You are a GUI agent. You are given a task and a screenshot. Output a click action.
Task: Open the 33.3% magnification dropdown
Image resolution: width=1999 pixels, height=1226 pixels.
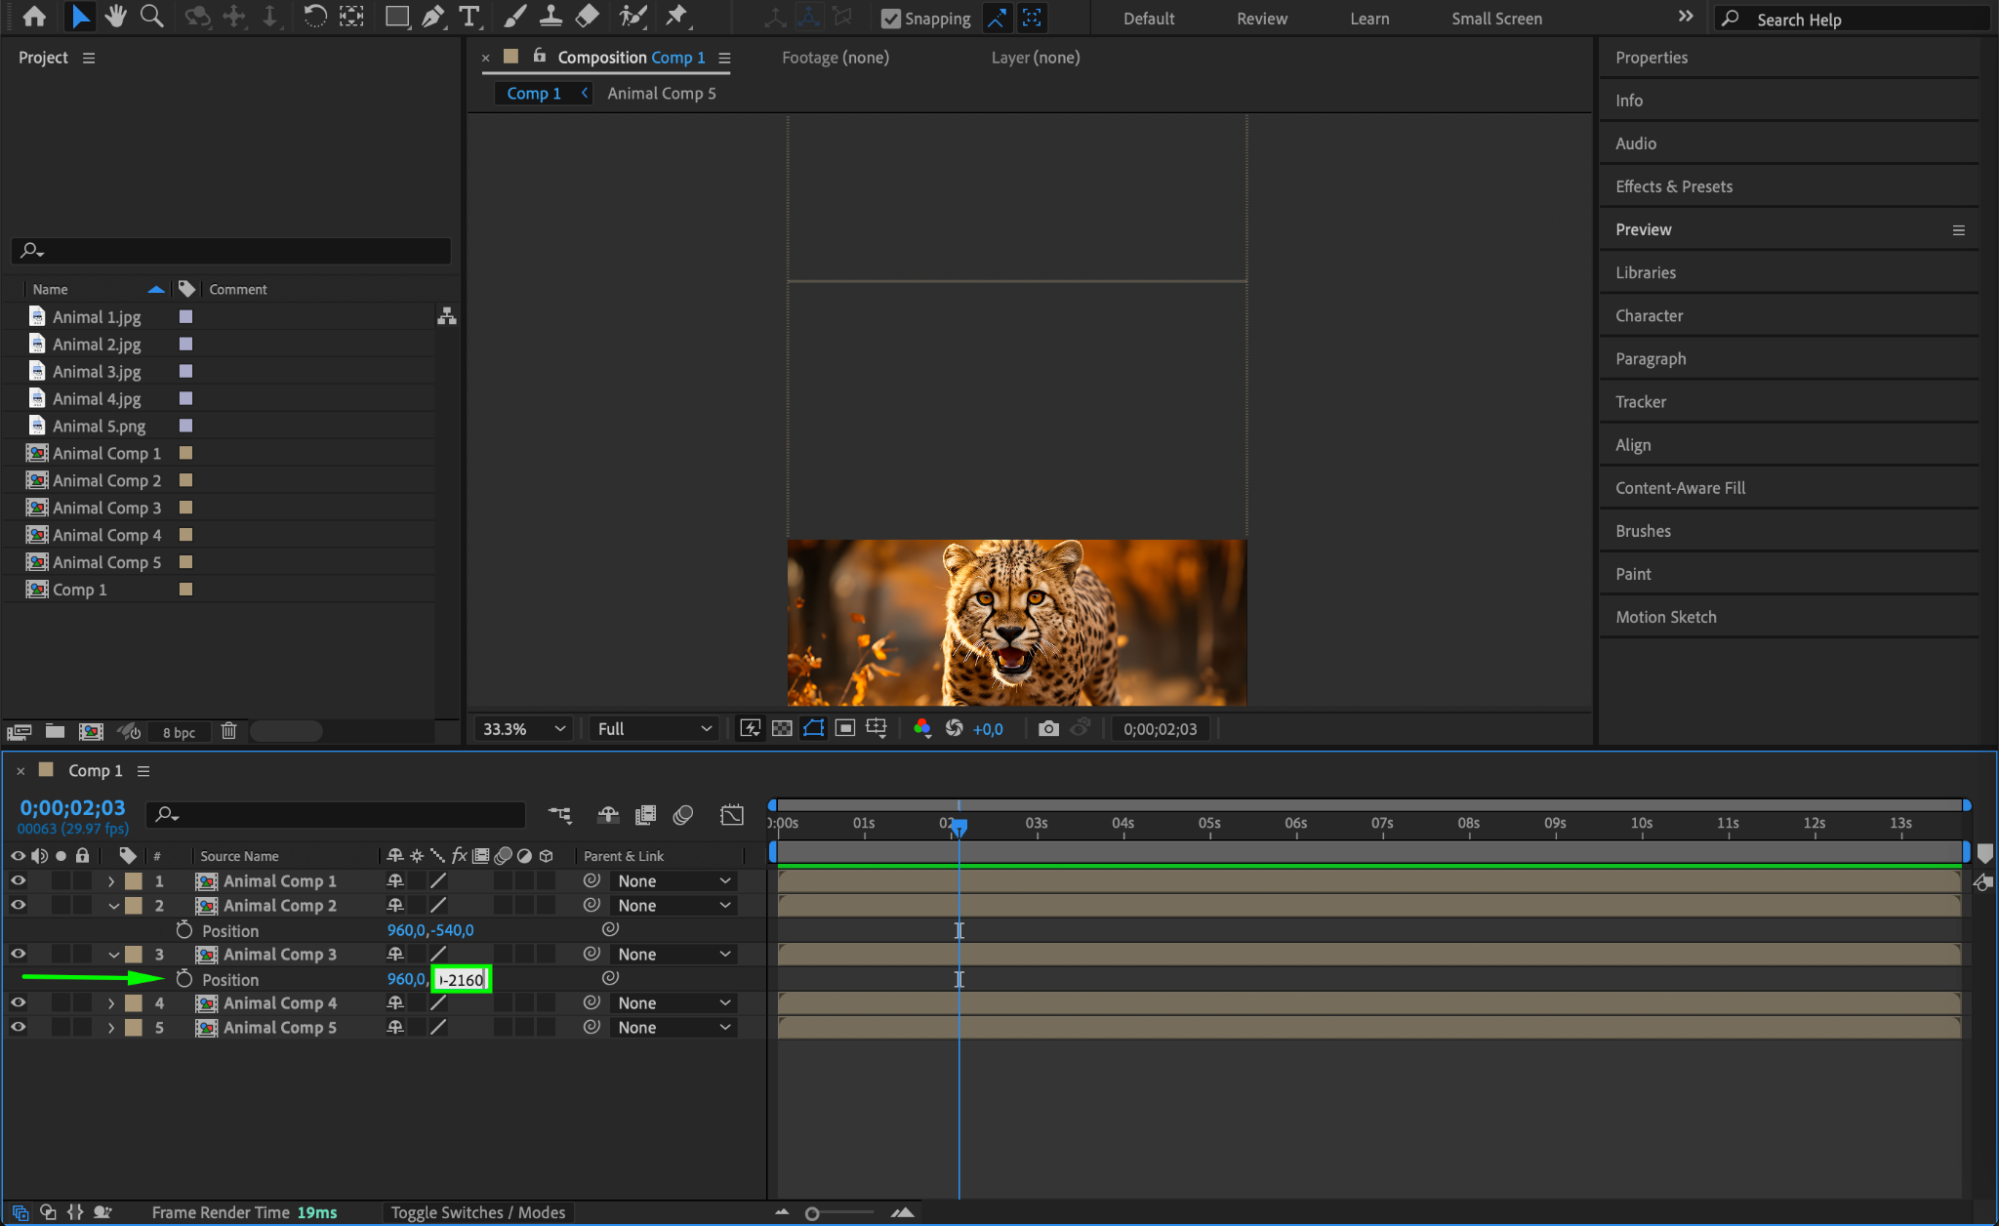coord(524,729)
